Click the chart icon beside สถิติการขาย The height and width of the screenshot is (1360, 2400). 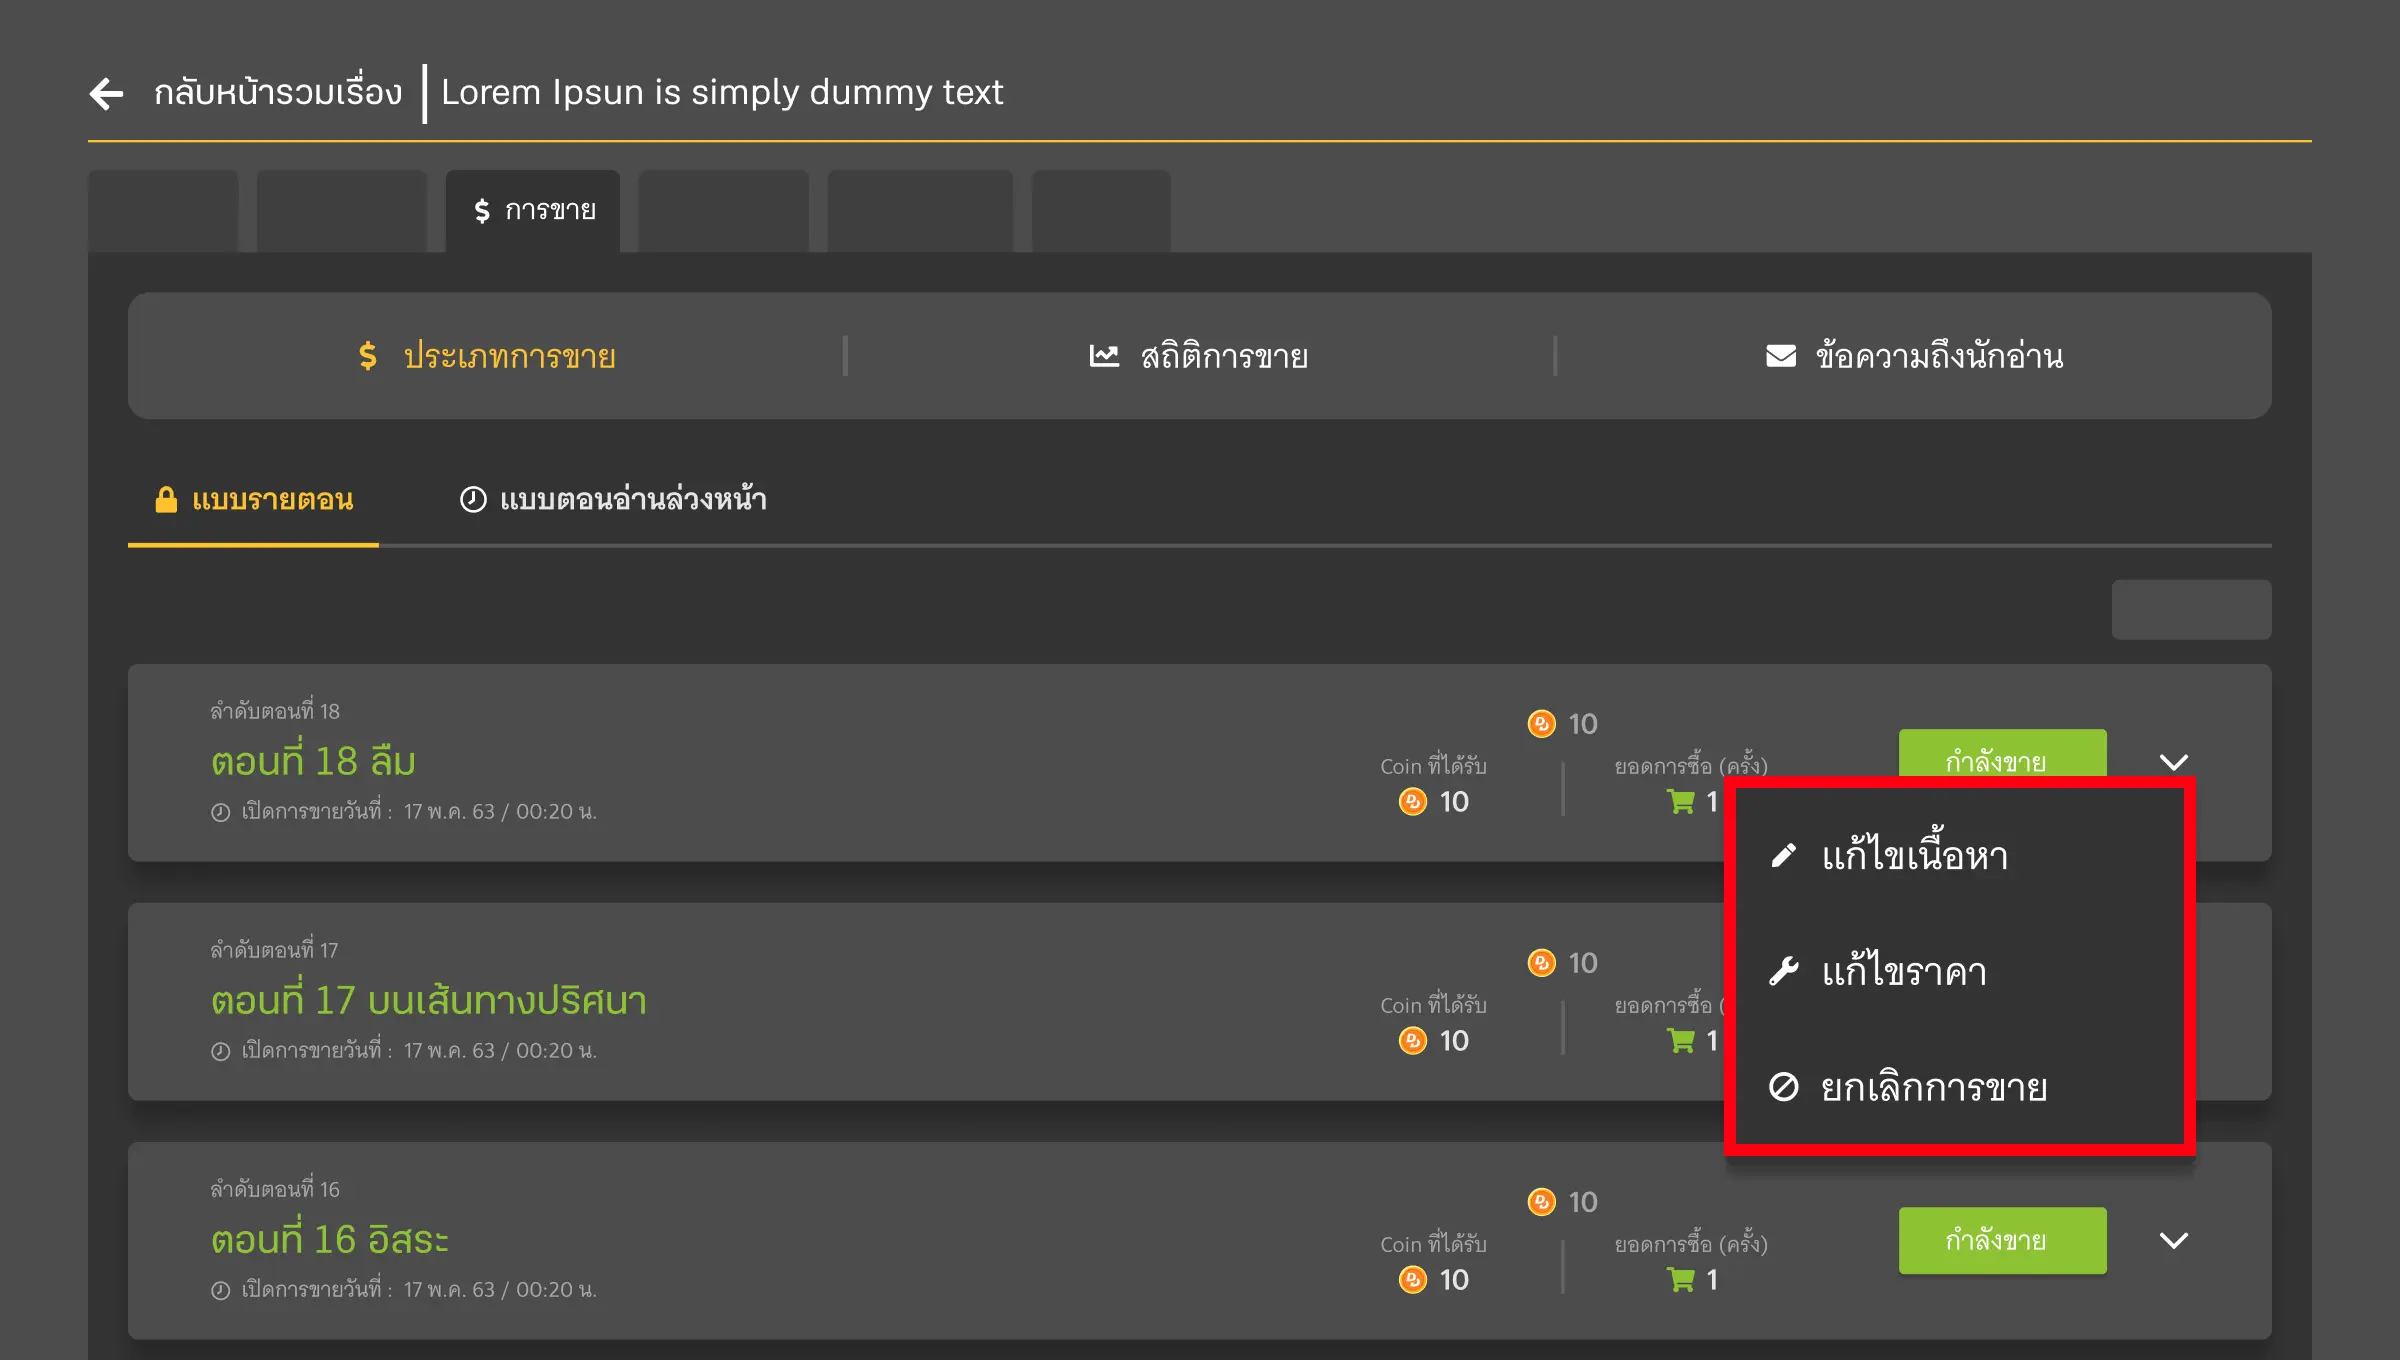click(x=1103, y=356)
